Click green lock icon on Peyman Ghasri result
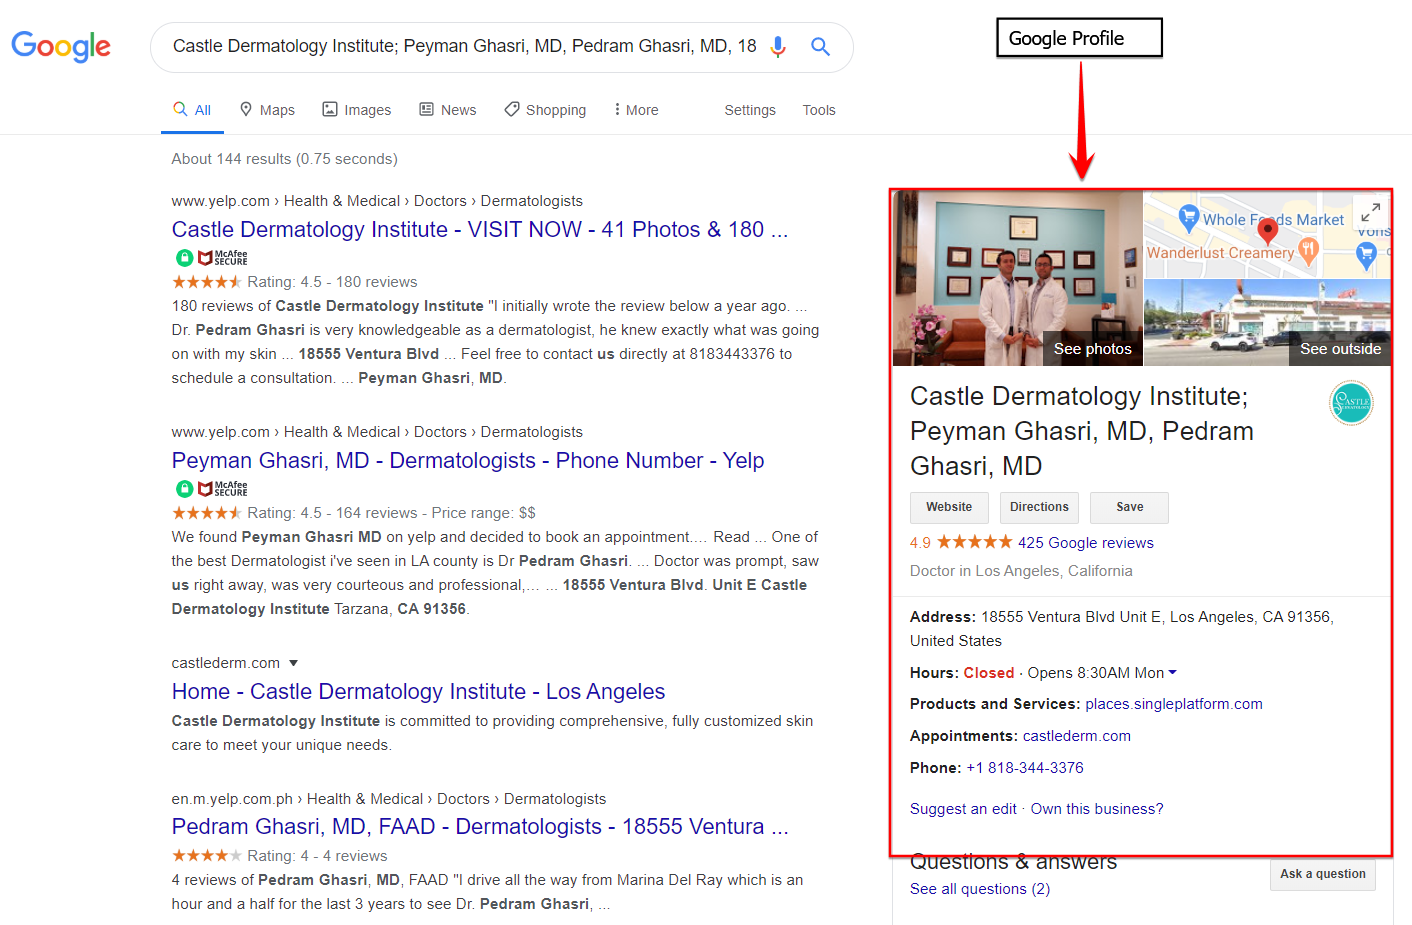This screenshot has height=925, width=1412. 184,489
